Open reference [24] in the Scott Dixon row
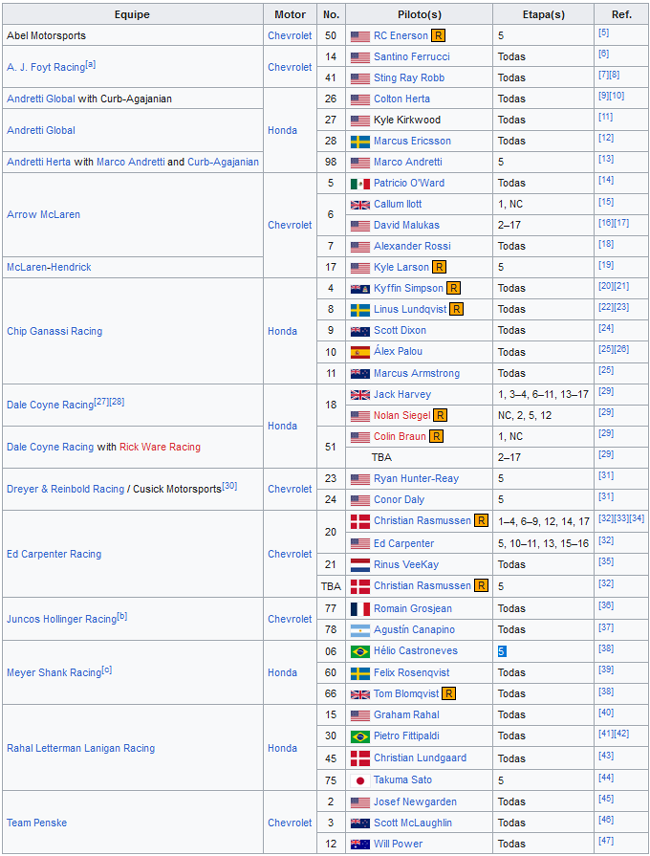 pos(606,328)
